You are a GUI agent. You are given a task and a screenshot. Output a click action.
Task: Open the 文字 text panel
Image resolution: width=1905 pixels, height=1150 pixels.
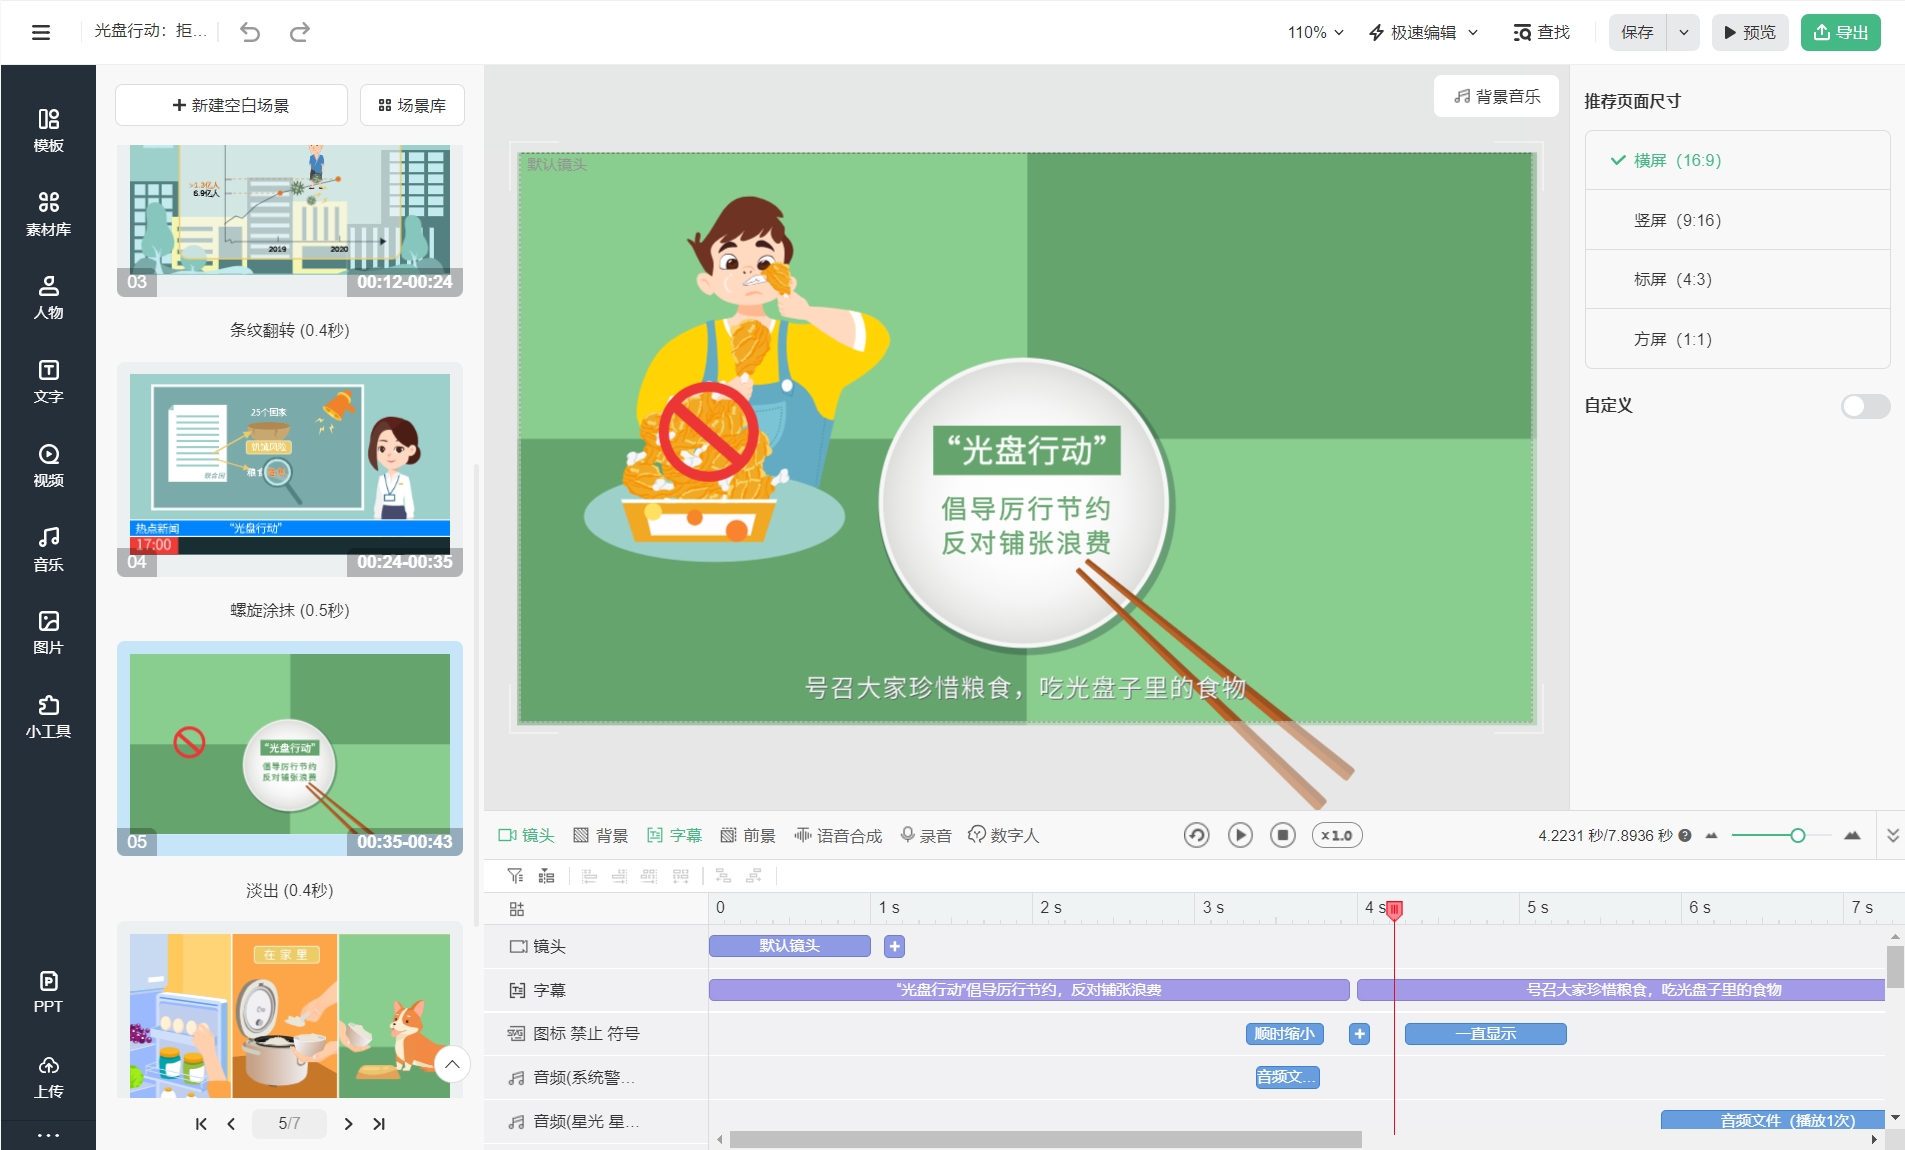[48, 381]
